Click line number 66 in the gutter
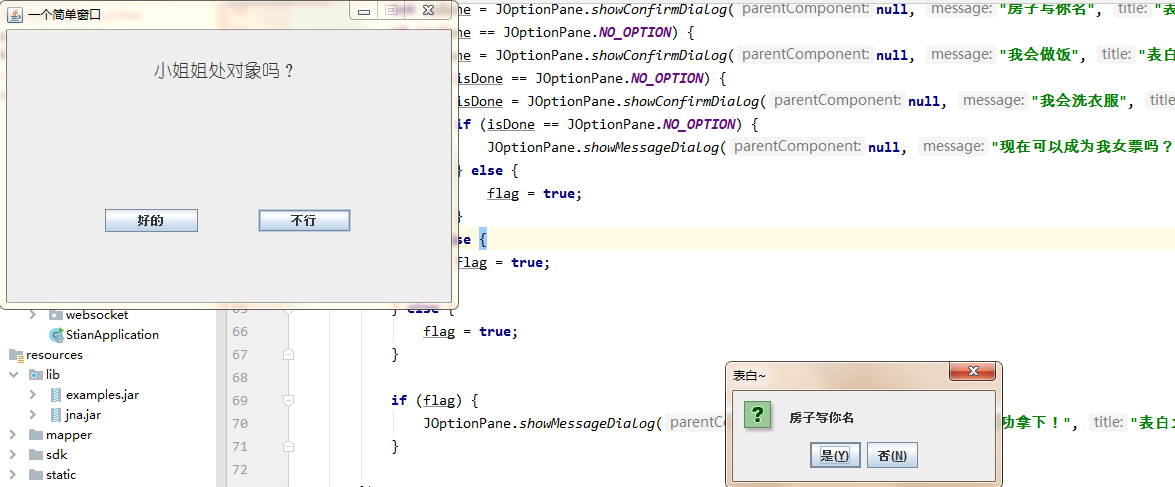Viewport: 1175px width, 487px height. 240,331
